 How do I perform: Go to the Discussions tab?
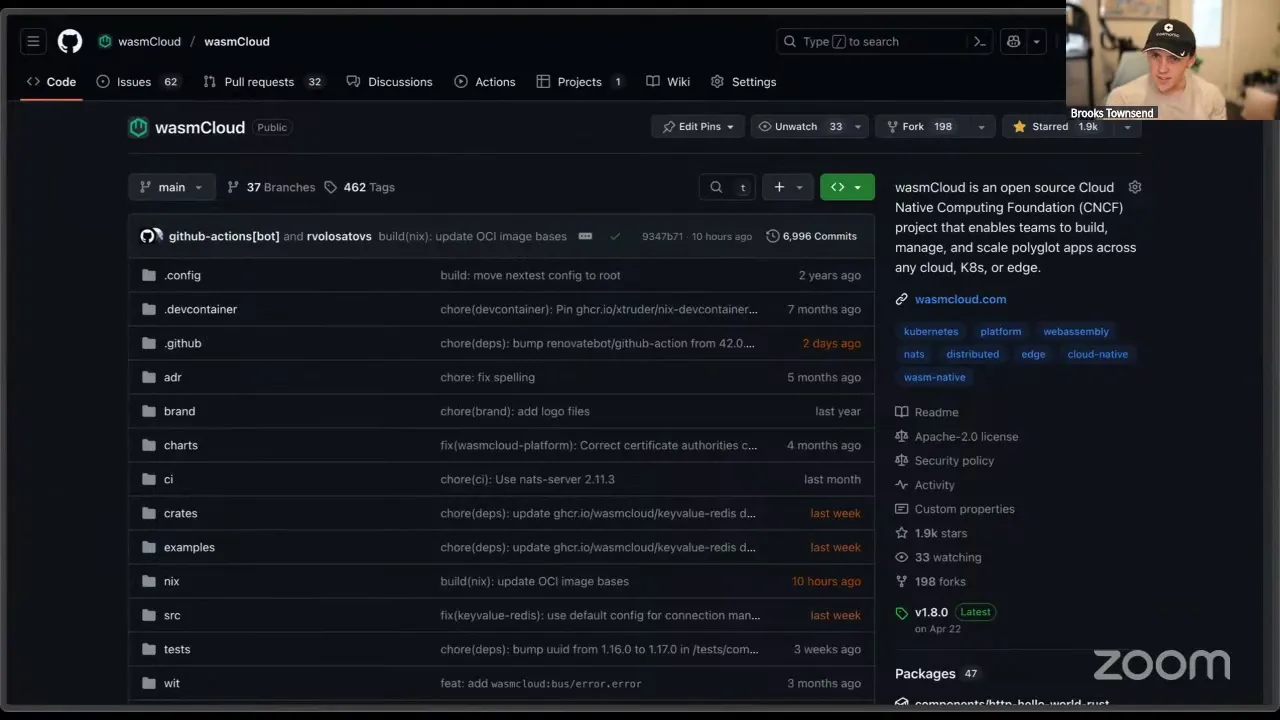389,82
